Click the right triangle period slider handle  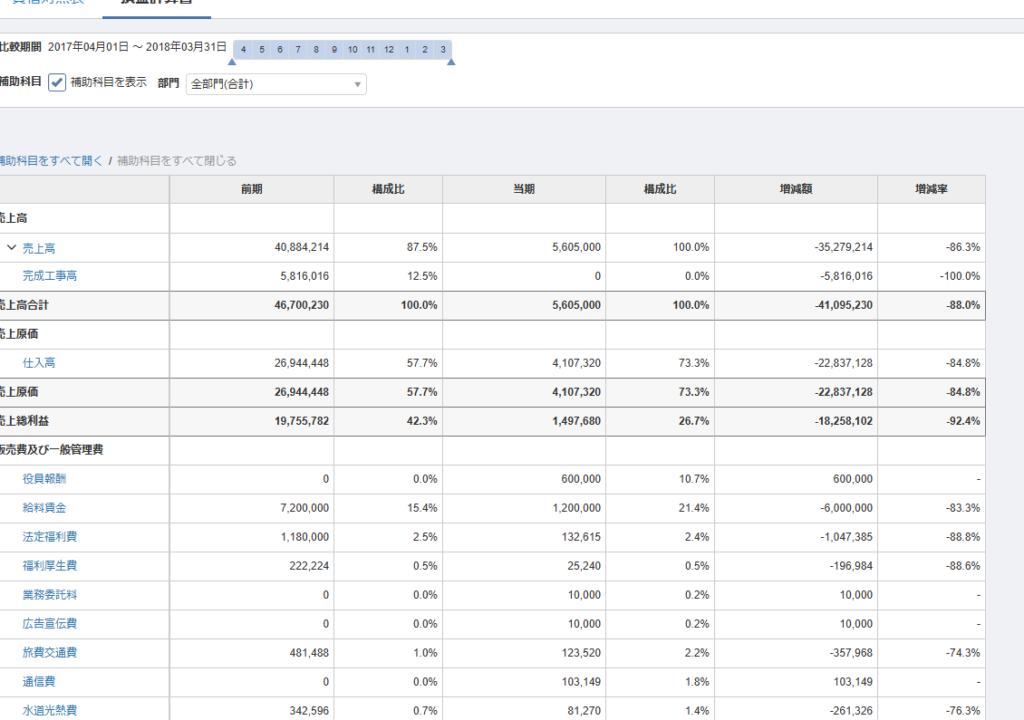451,62
